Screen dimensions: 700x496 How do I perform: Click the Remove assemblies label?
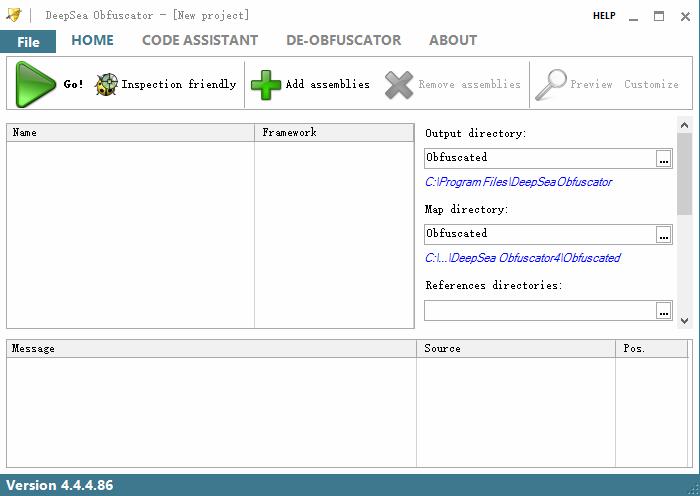pos(469,84)
